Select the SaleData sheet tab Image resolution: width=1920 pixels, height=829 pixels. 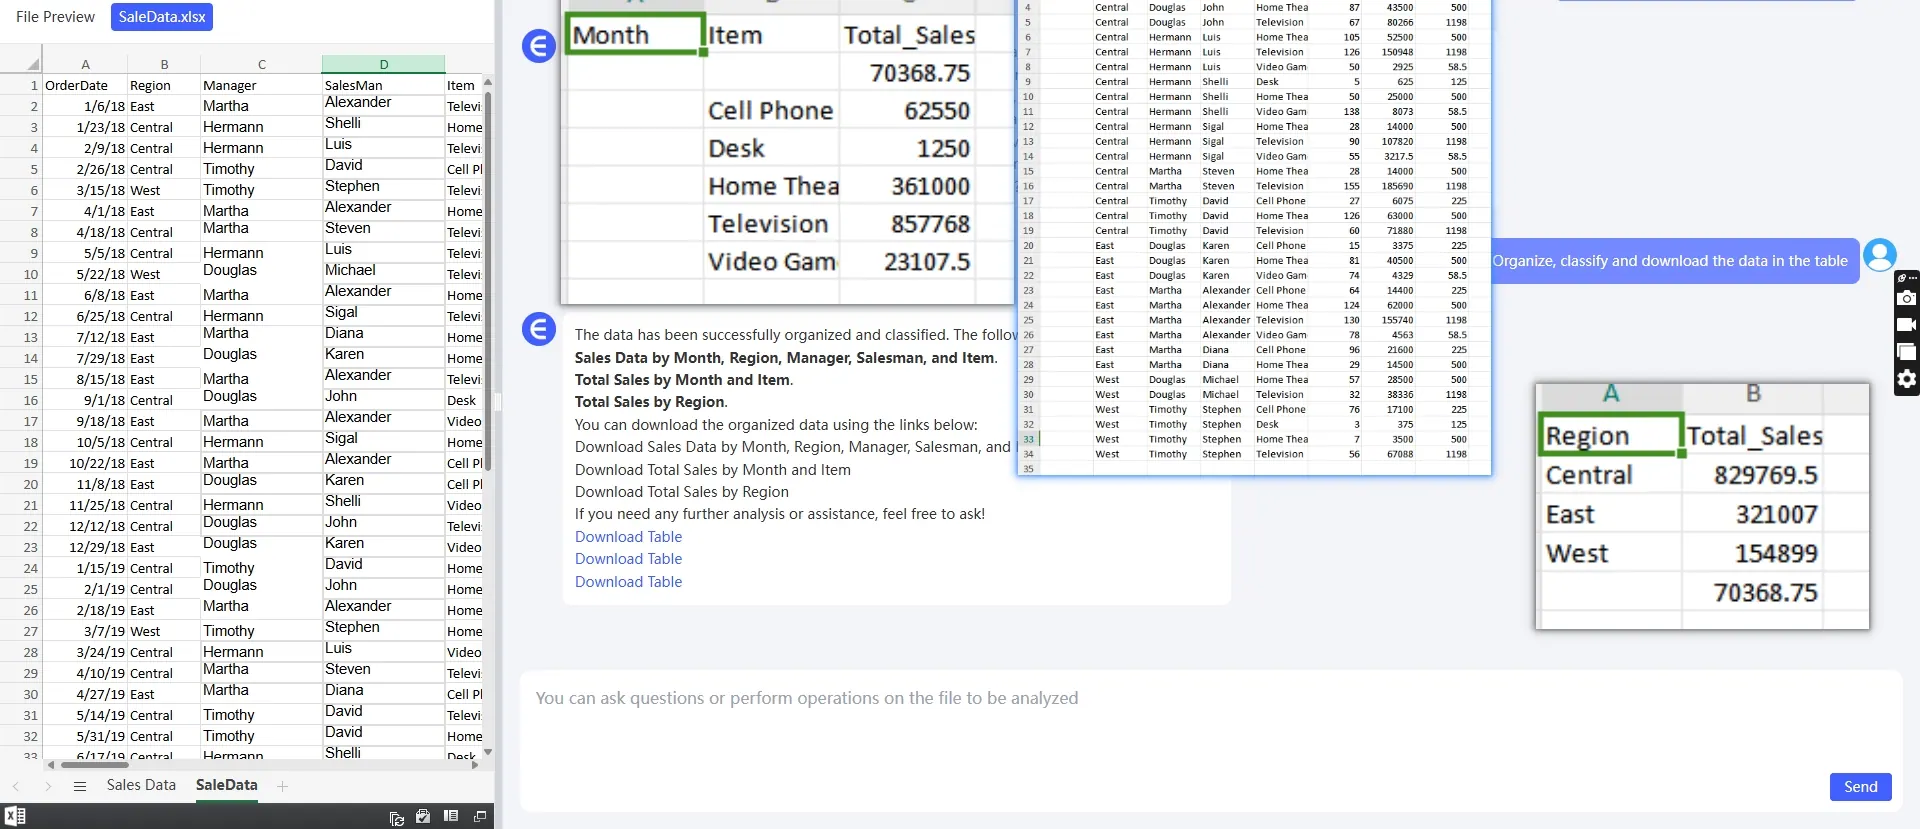pos(226,785)
